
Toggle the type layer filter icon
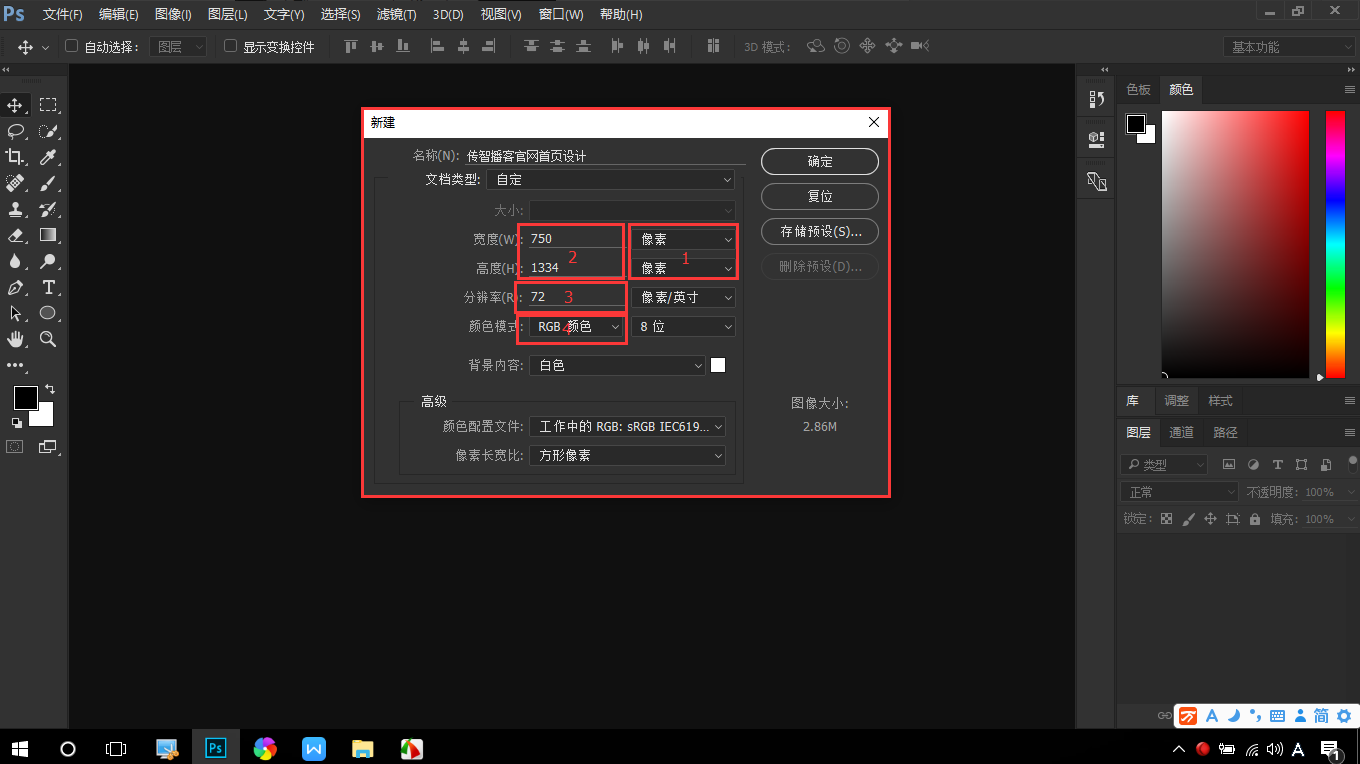1277,465
